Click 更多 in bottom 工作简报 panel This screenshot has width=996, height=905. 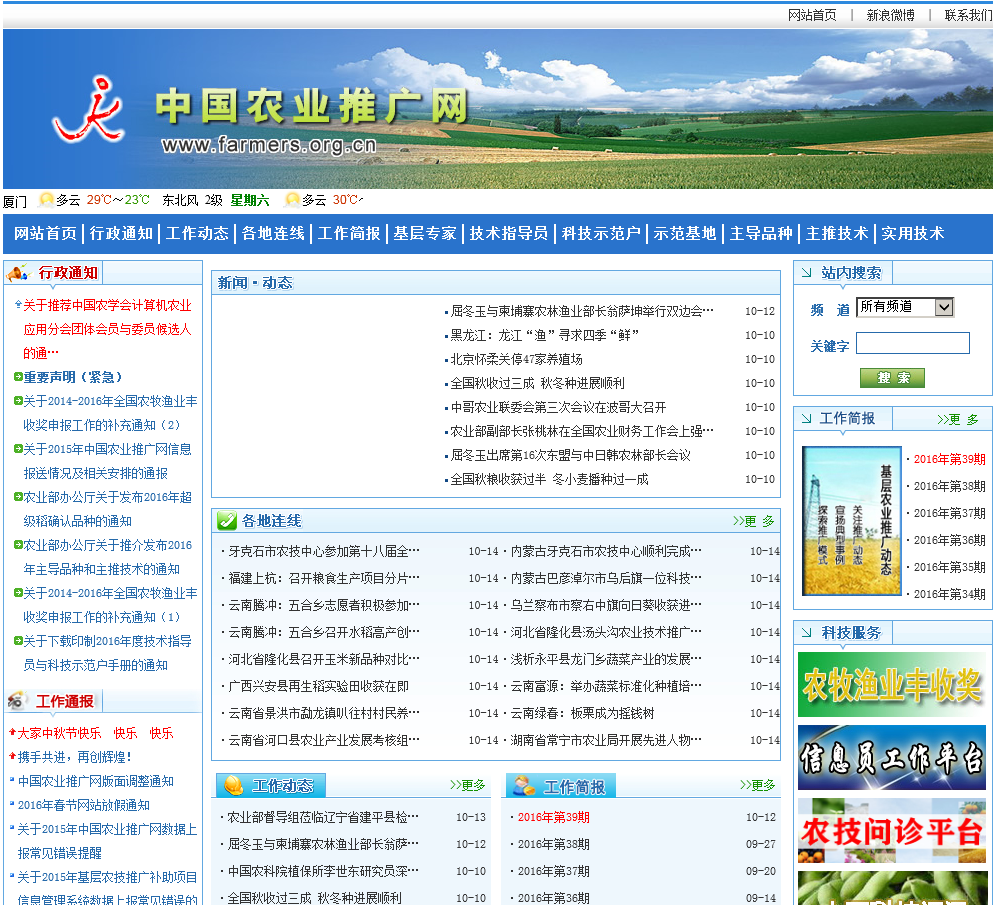758,785
